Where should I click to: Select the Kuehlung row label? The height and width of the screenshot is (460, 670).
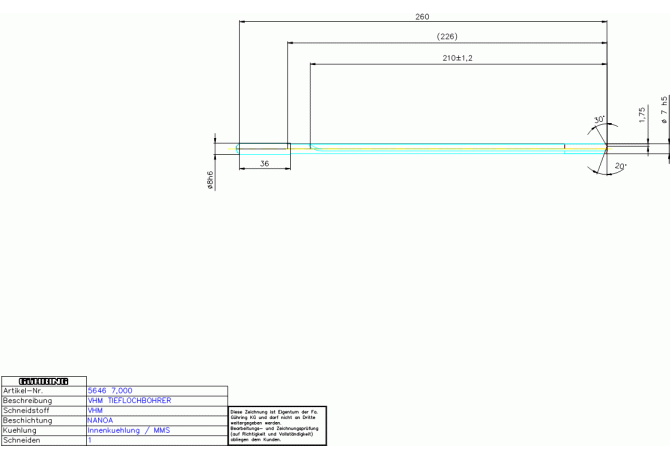[20, 430]
